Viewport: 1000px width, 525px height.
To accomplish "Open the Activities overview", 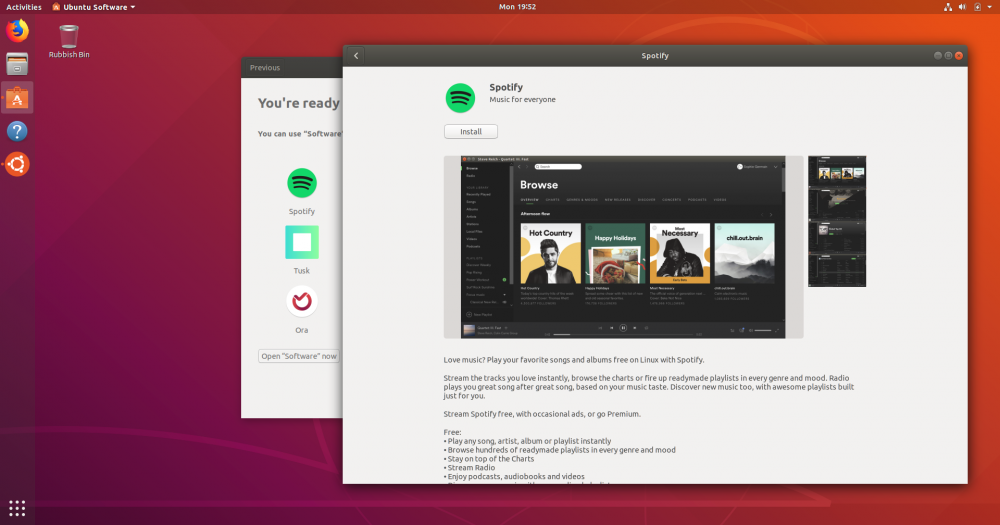I will click(24, 7).
